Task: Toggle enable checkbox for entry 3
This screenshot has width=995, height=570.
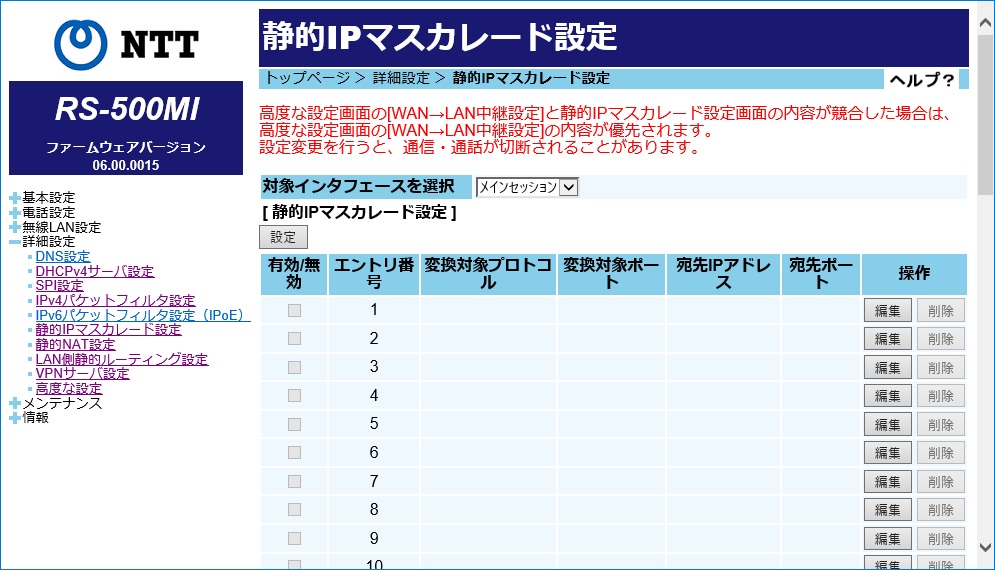Action: [294, 368]
